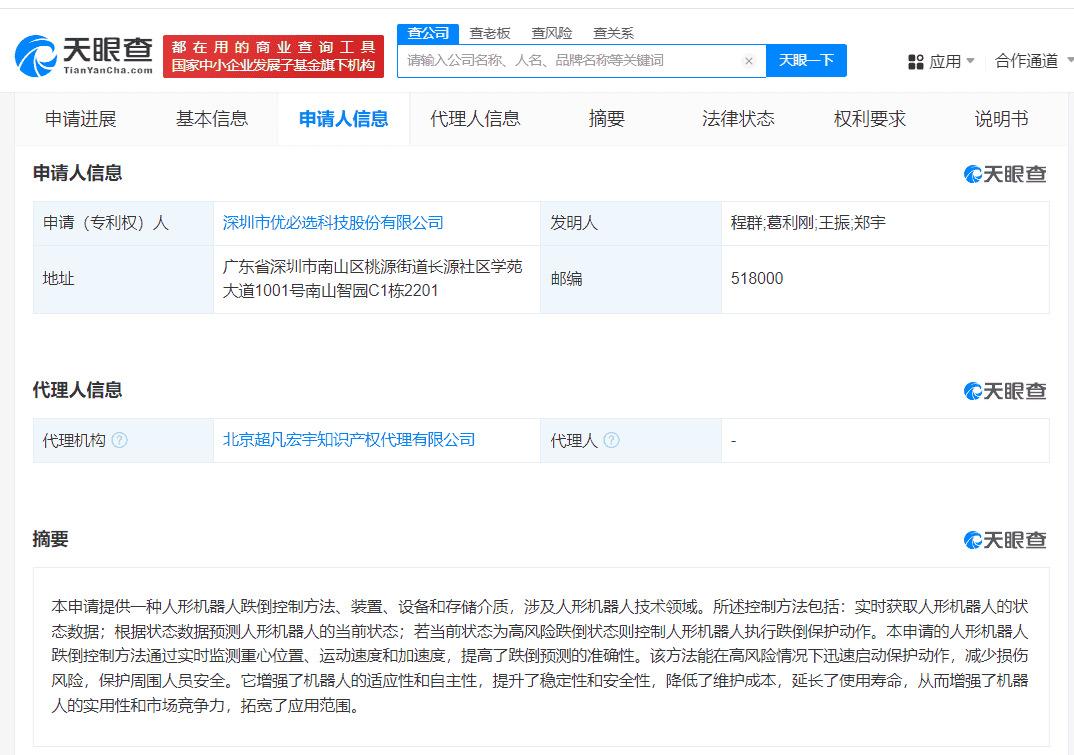Open 深圳市优必选科技股份有限公司 company link

pos(333,223)
